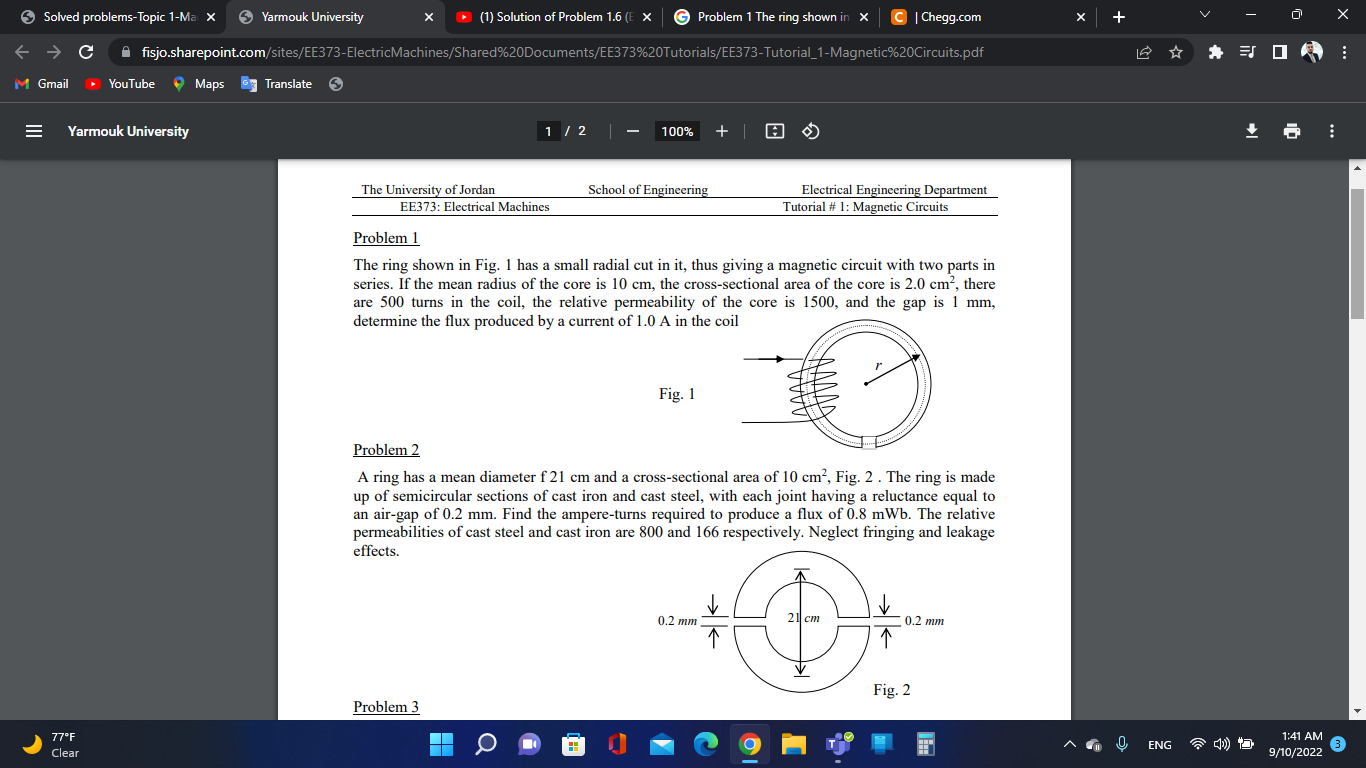Expand the tab search dropdown arrow
Screen dimensions: 1366x768
click(1204, 16)
